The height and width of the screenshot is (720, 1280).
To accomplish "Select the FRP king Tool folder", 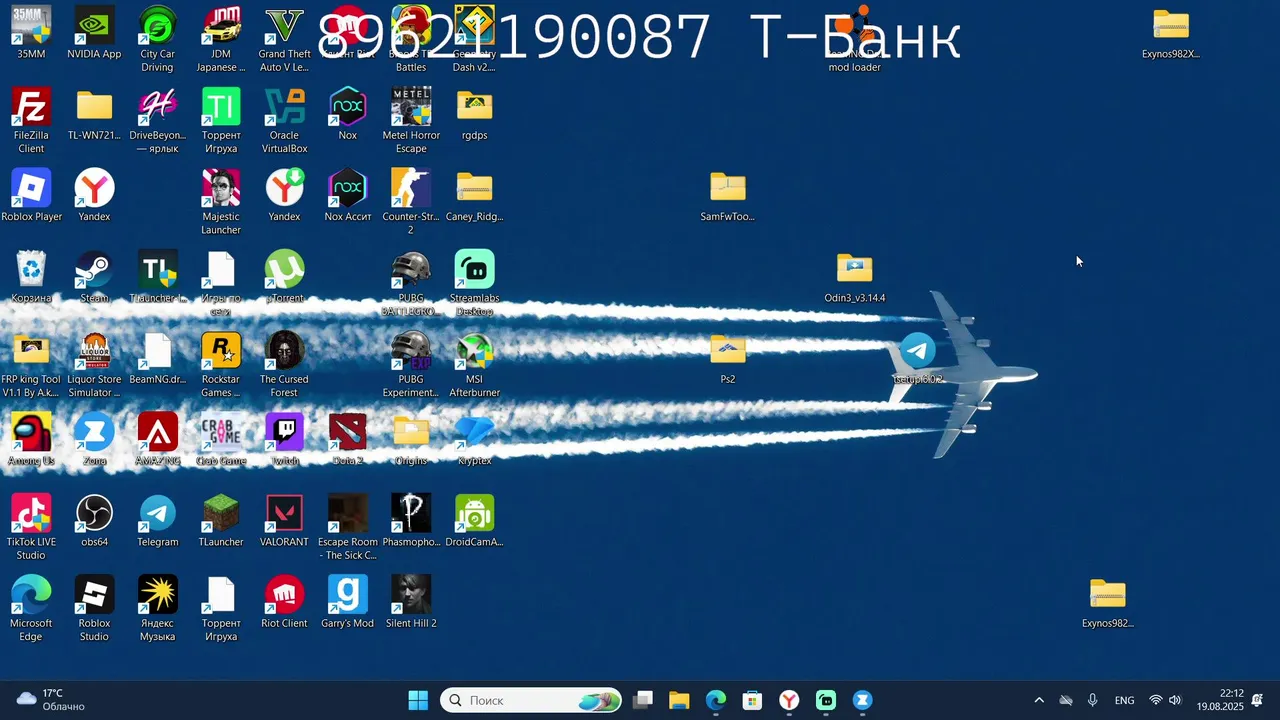I will [x=31, y=351].
